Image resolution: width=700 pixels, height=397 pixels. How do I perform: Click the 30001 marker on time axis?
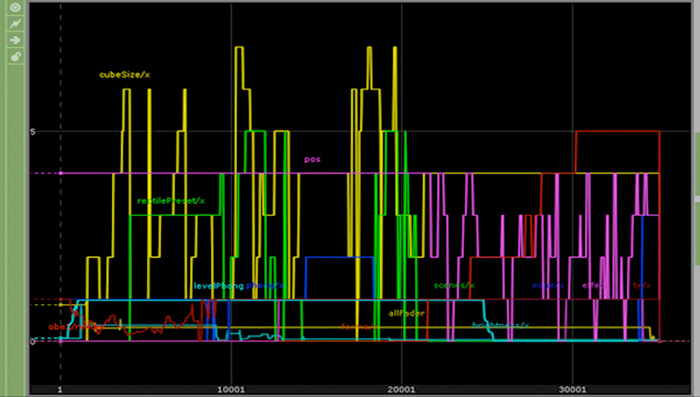click(572, 389)
